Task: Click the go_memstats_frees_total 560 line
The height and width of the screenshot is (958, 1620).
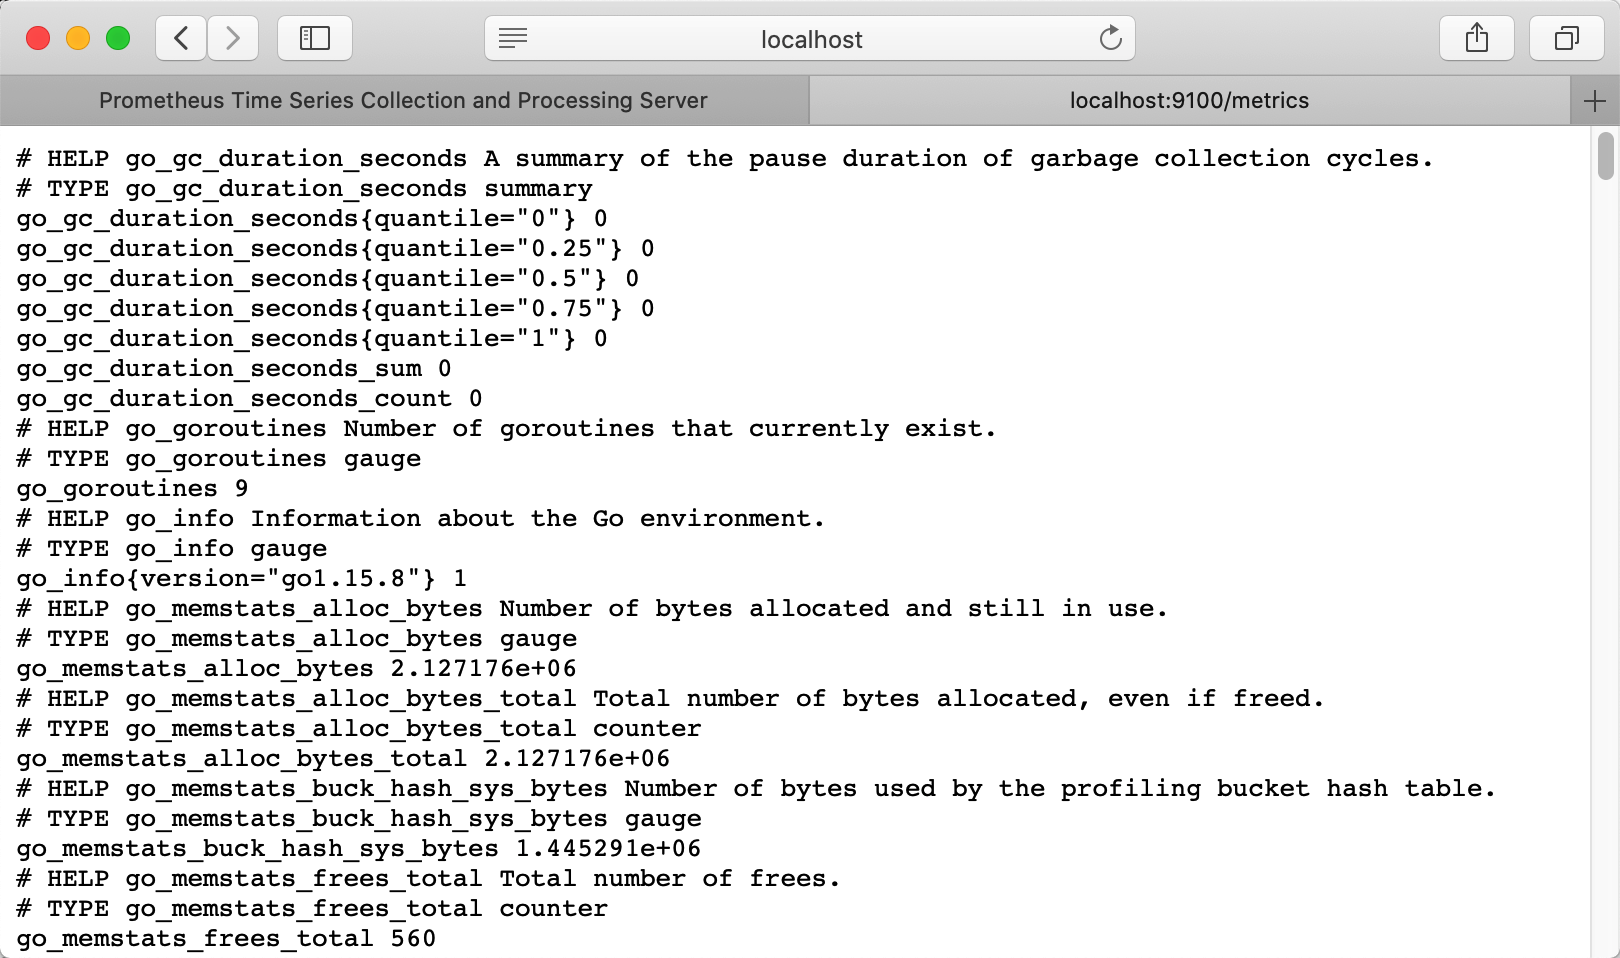Action: pyautogui.click(x=226, y=939)
